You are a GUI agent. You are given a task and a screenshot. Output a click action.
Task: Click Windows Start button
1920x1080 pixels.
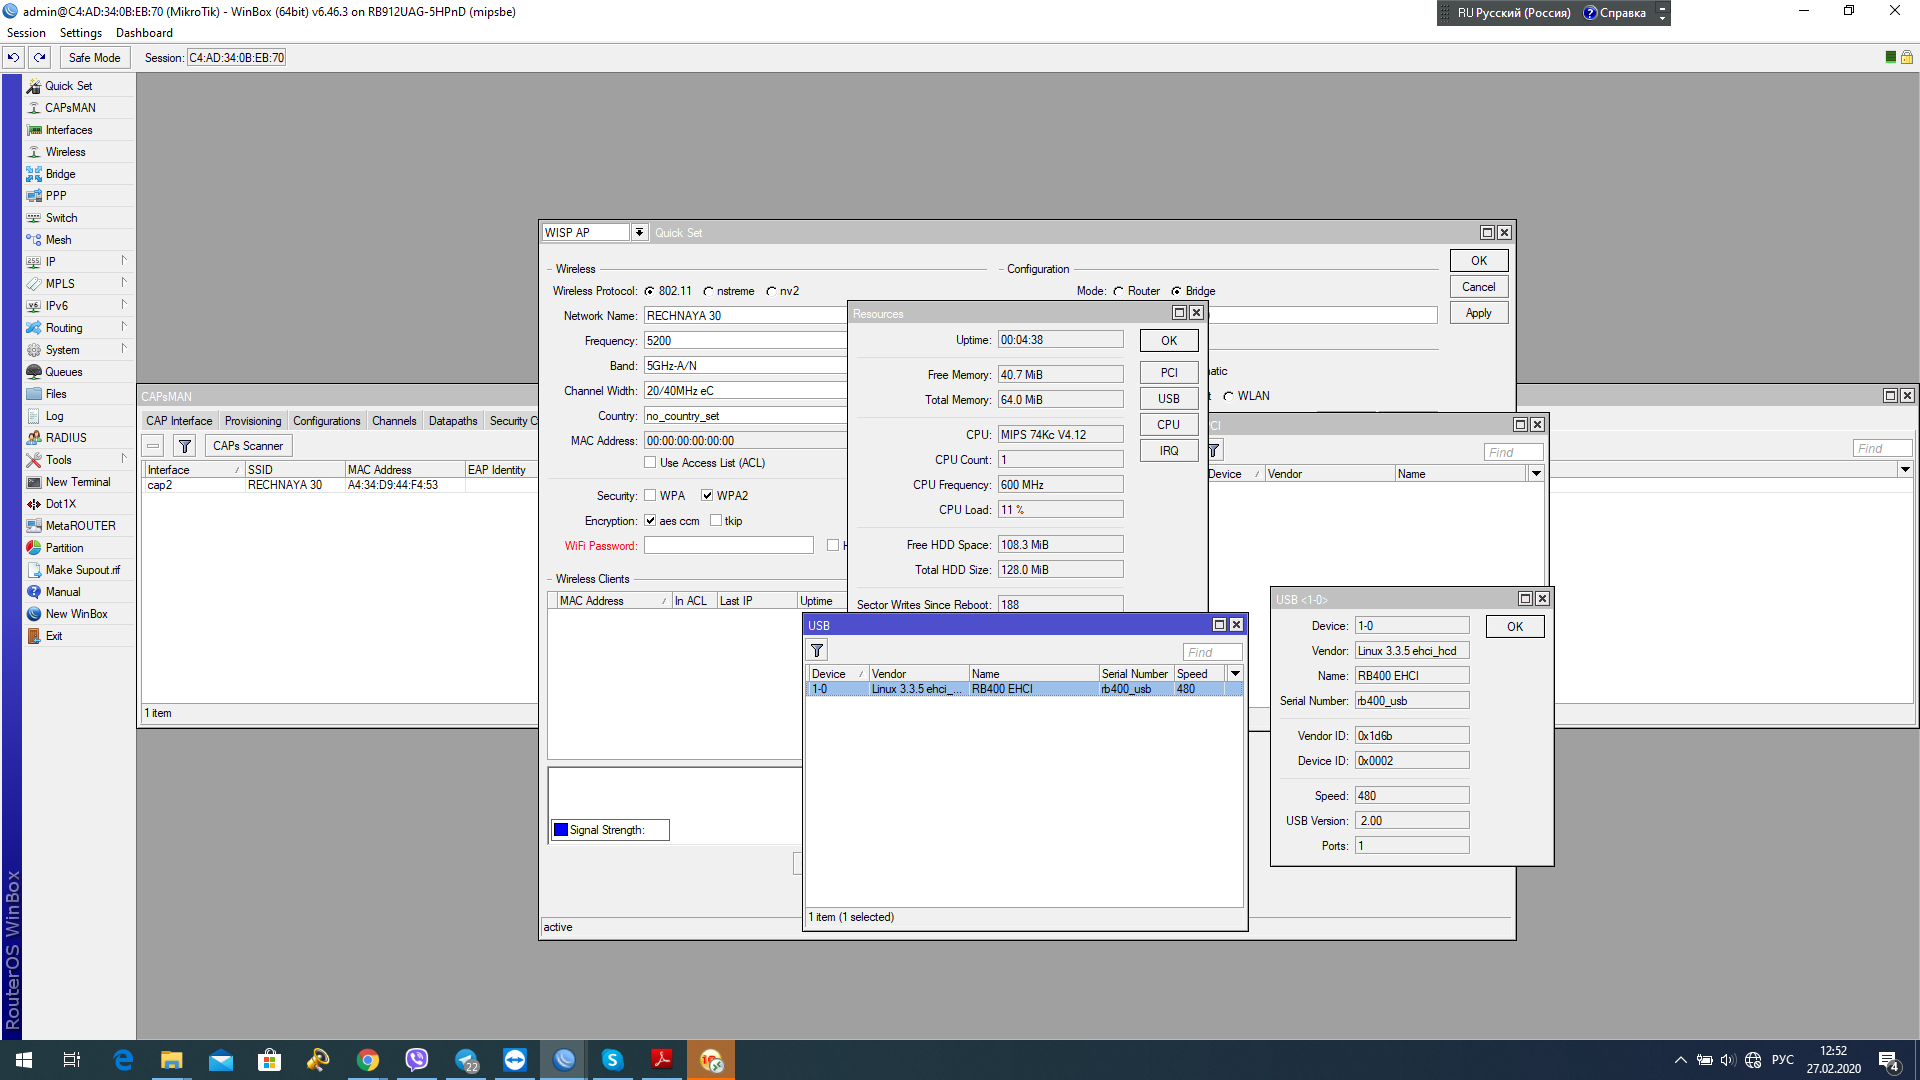24,1060
